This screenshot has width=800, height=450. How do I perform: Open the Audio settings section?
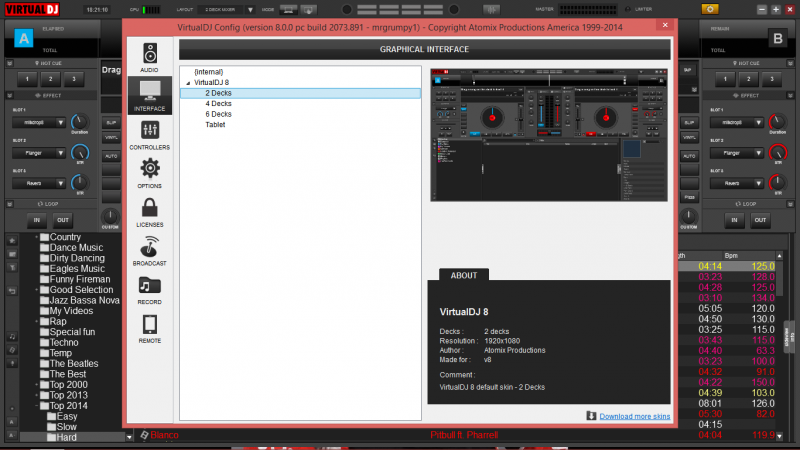click(149, 57)
